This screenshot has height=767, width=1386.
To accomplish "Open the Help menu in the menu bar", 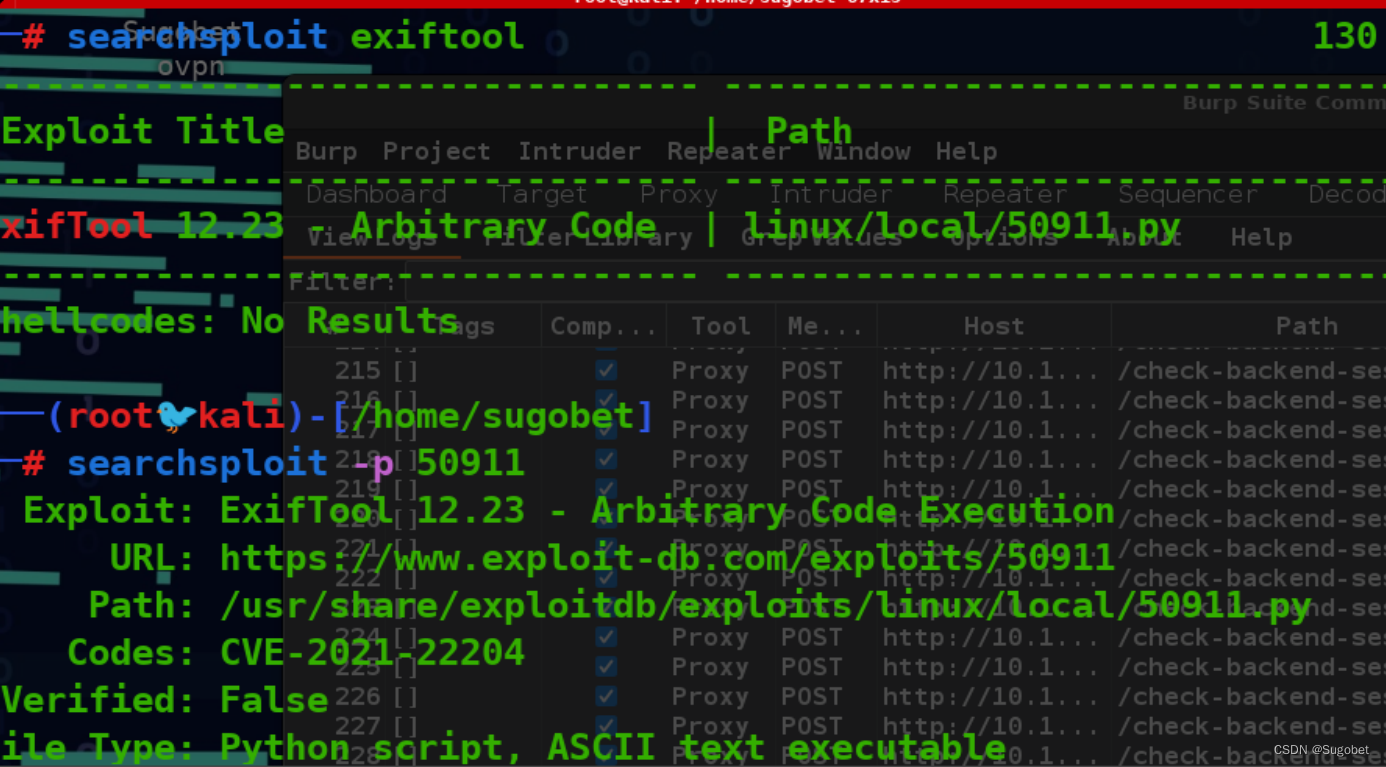I will 966,151.
